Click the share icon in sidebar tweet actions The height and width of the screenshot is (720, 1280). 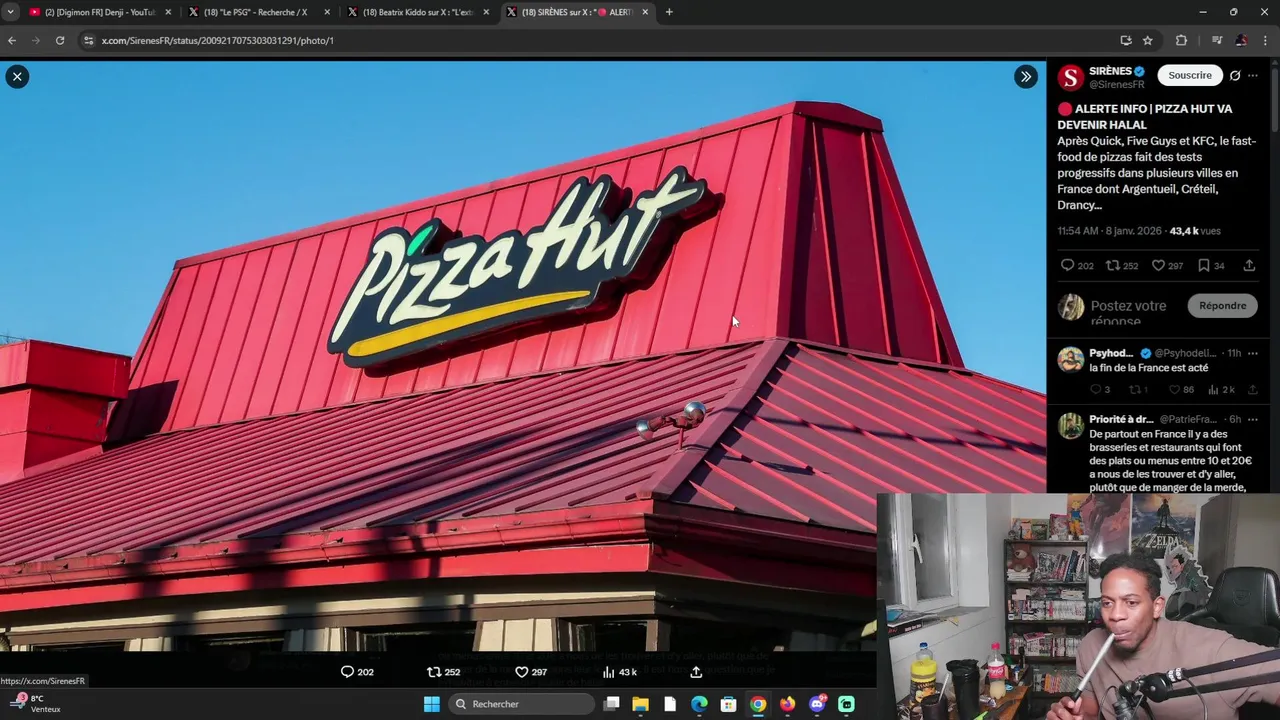coord(1249,265)
